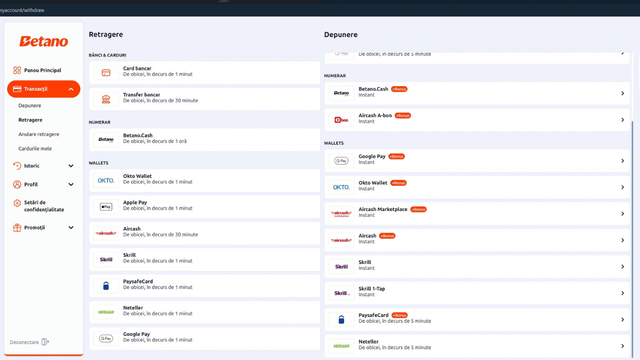Click Transfer bancar withdrawal option text
The width and height of the screenshot is (640, 360).
tap(142, 95)
